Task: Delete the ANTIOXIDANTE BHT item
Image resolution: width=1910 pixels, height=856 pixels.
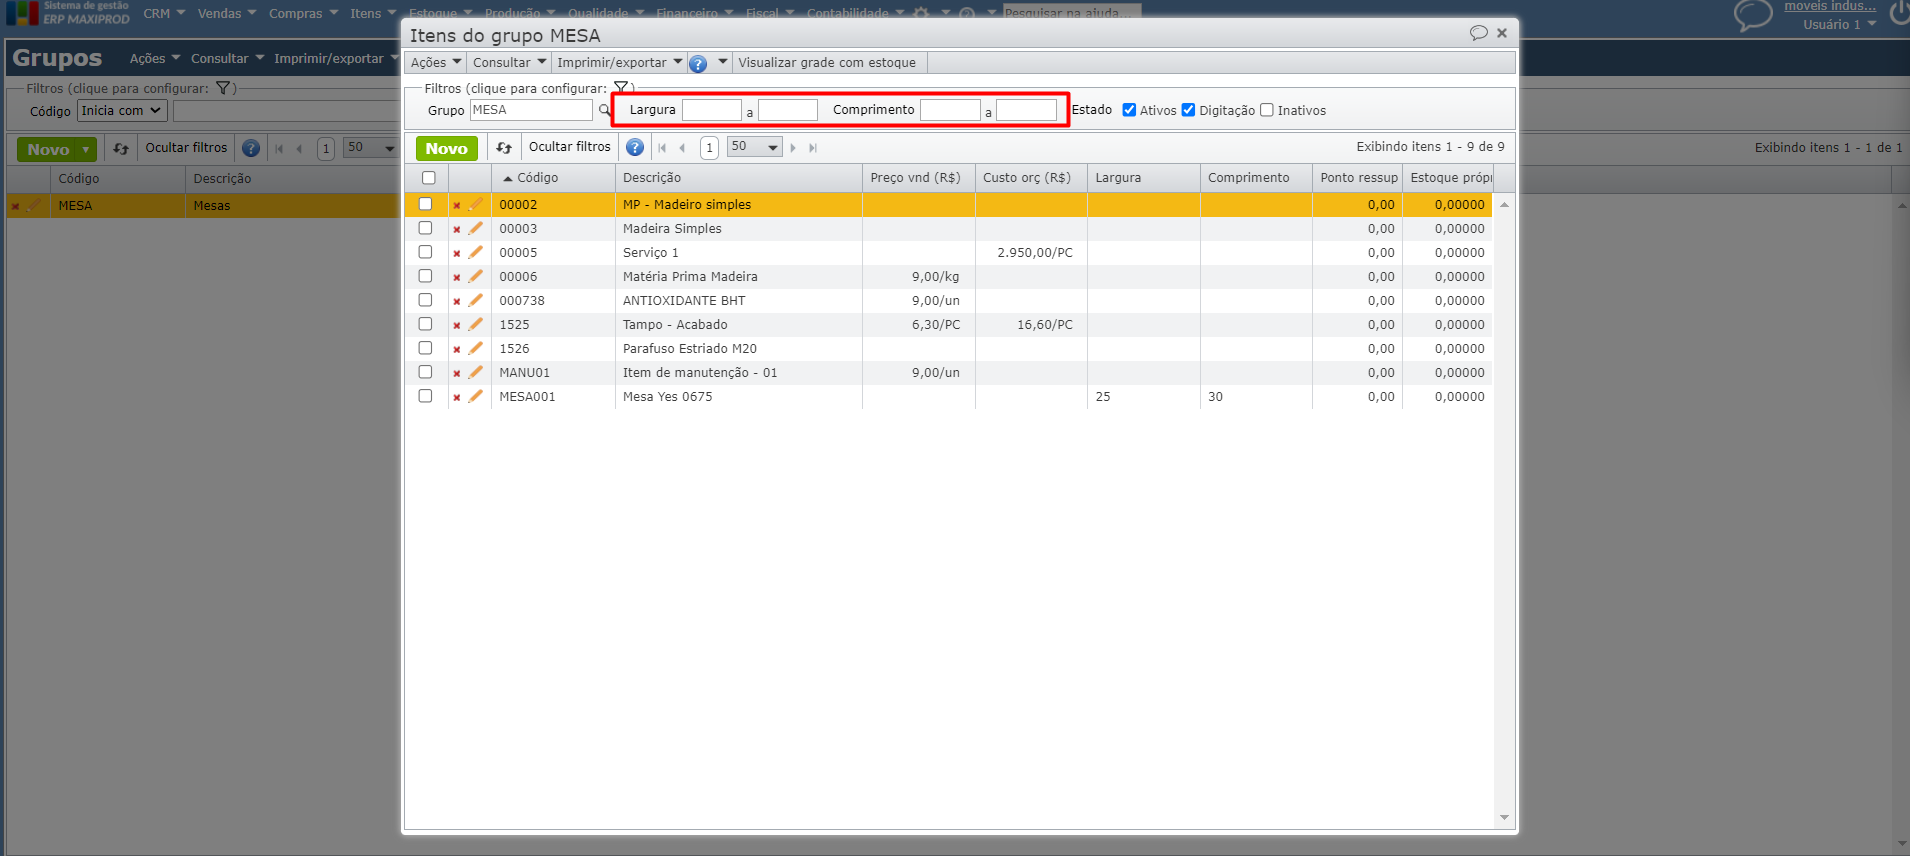Action: pos(457,301)
